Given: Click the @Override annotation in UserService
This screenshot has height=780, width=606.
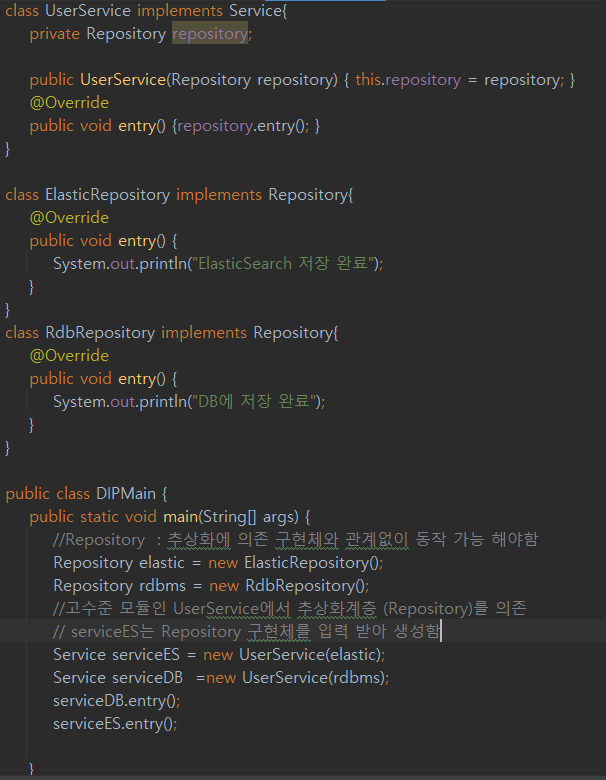Looking at the screenshot, I should 69,102.
